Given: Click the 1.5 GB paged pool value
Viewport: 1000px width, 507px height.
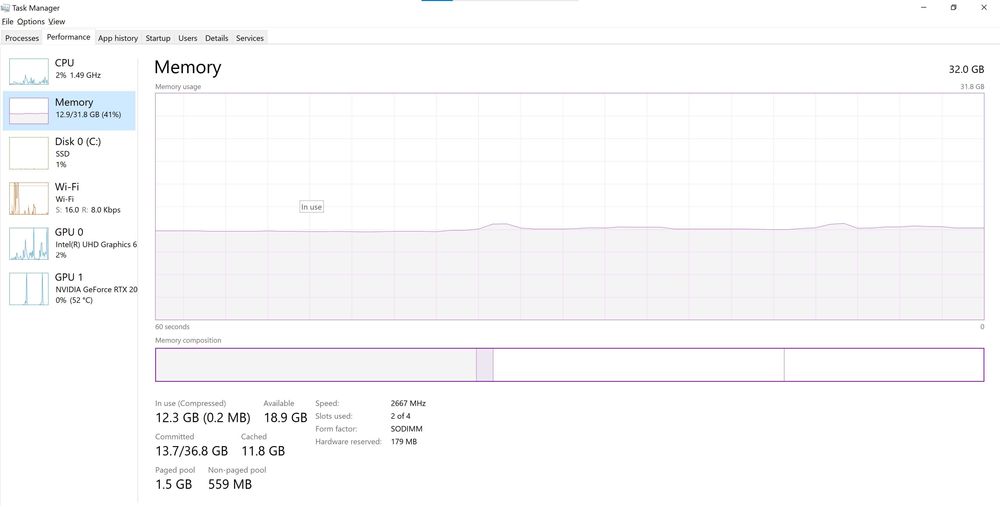Looking at the screenshot, I should click(173, 484).
